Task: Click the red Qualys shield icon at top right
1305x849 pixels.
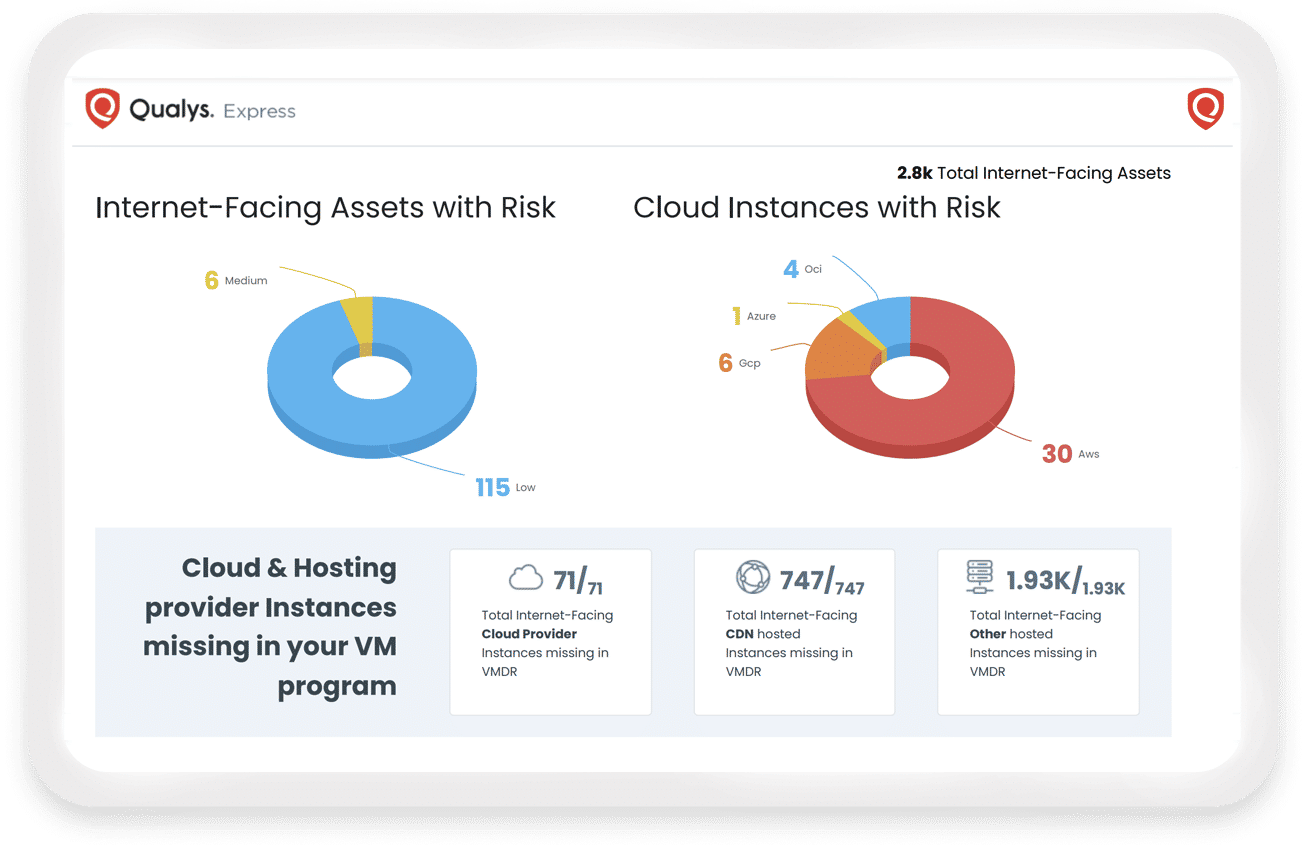Action: click(1205, 109)
